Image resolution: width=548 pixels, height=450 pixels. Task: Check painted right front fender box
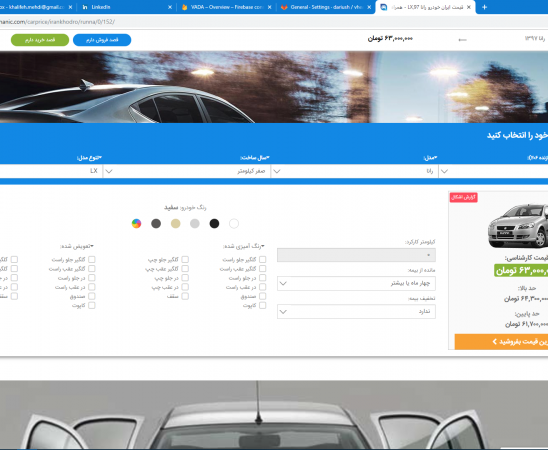262,259
